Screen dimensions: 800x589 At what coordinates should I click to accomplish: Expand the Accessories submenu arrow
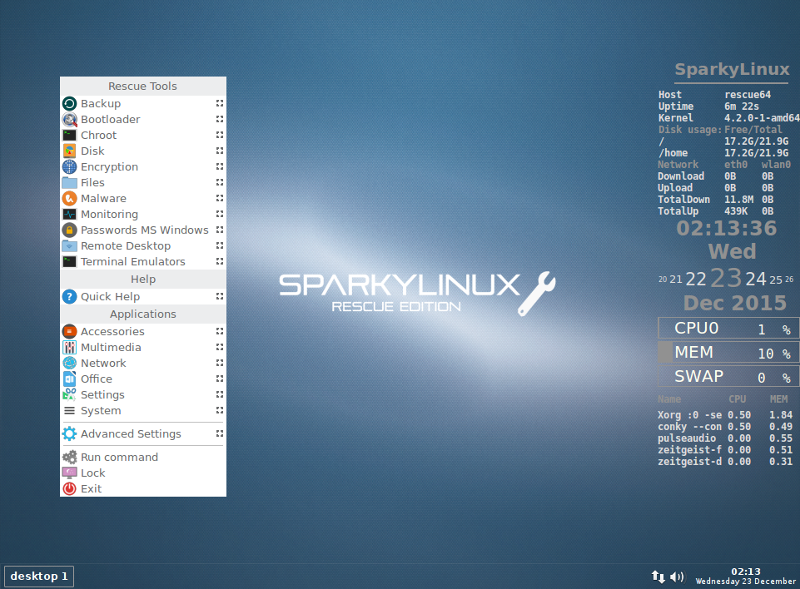pos(219,331)
